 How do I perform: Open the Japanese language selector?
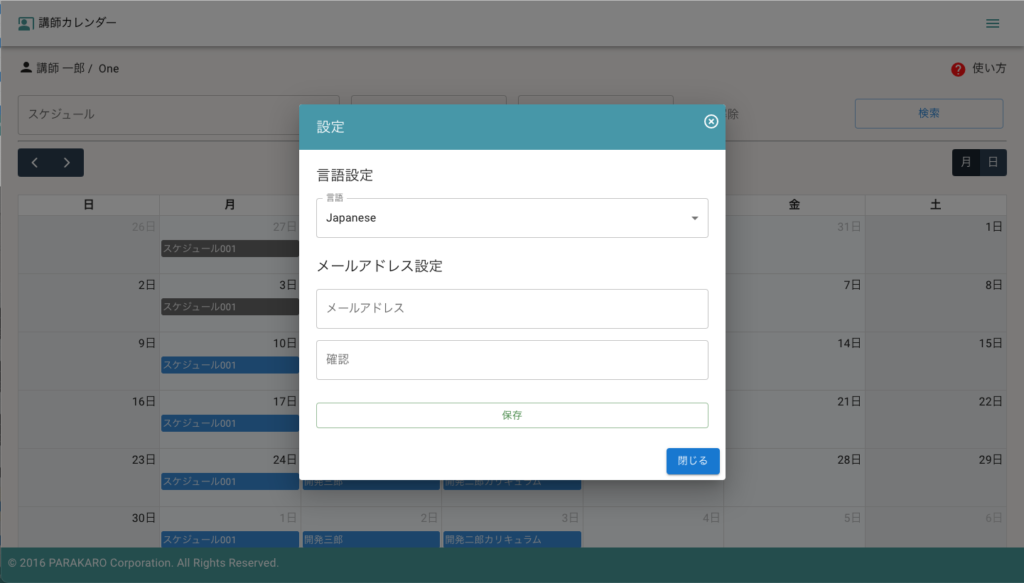(x=500, y=218)
